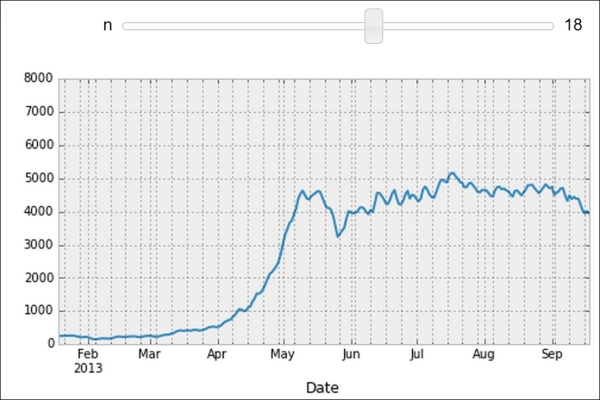Click the n slider handle

pyautogui.click(x=374, y=25)
